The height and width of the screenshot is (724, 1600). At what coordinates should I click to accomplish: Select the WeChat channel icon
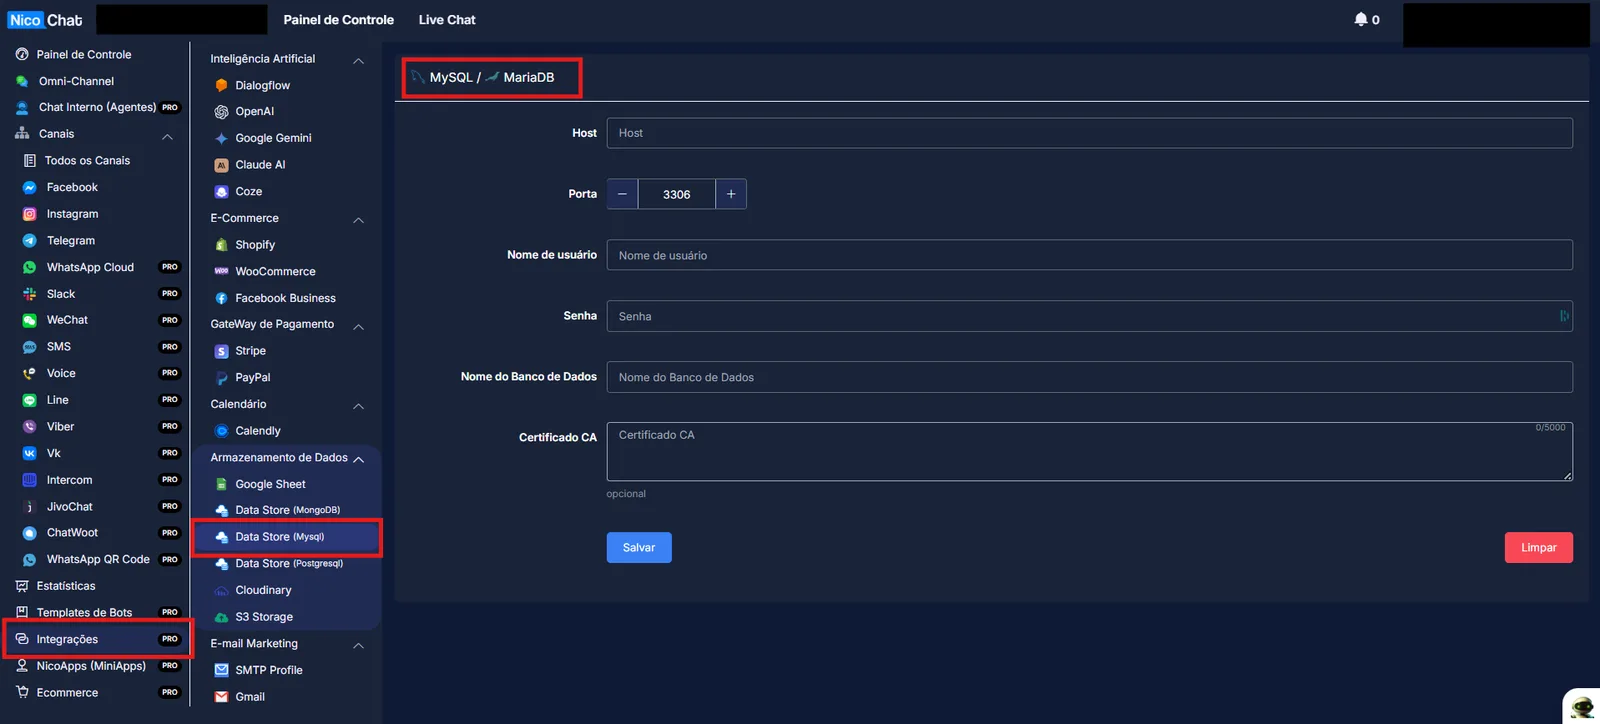pos(30,320)
